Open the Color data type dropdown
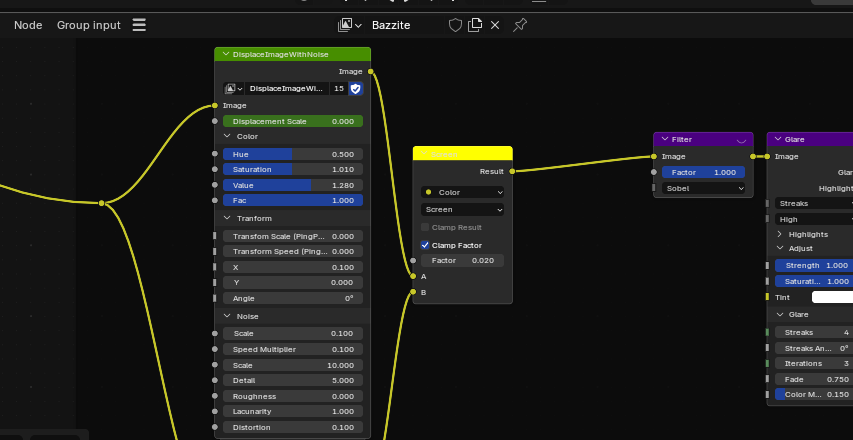 click(x=462, y=192)
